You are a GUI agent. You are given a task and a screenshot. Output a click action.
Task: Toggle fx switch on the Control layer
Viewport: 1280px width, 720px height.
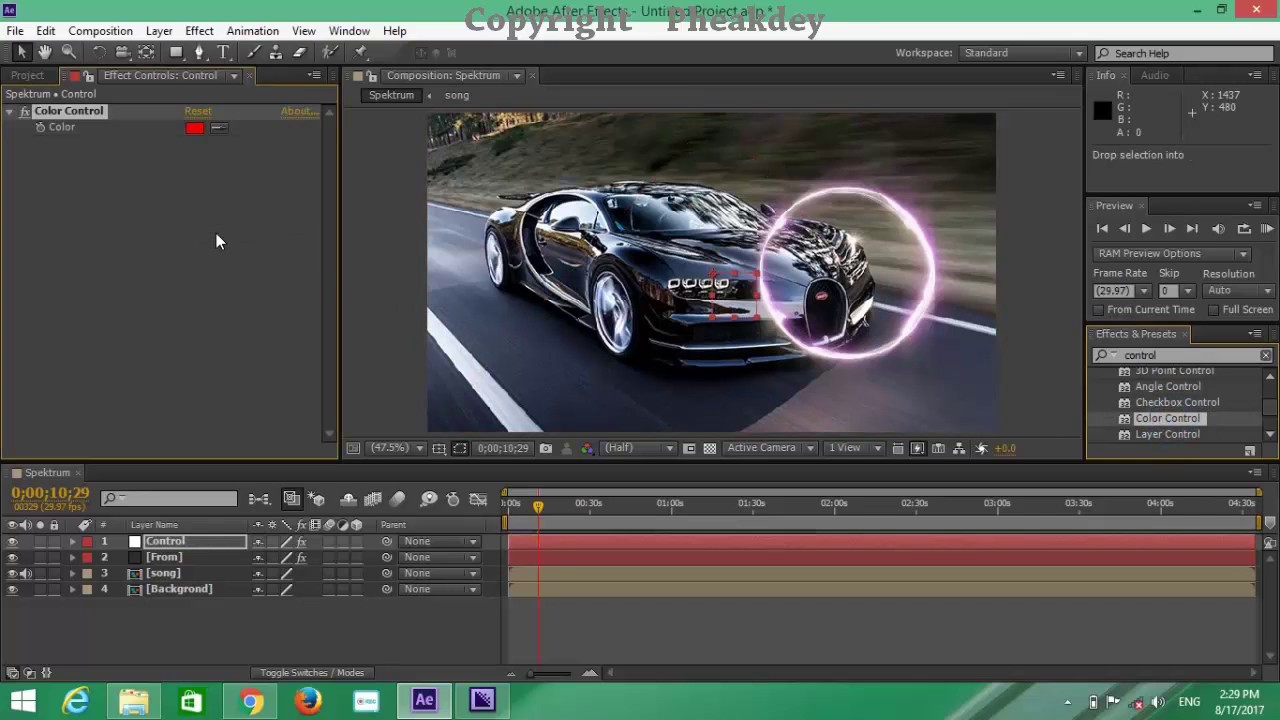(x=301, y=541)
